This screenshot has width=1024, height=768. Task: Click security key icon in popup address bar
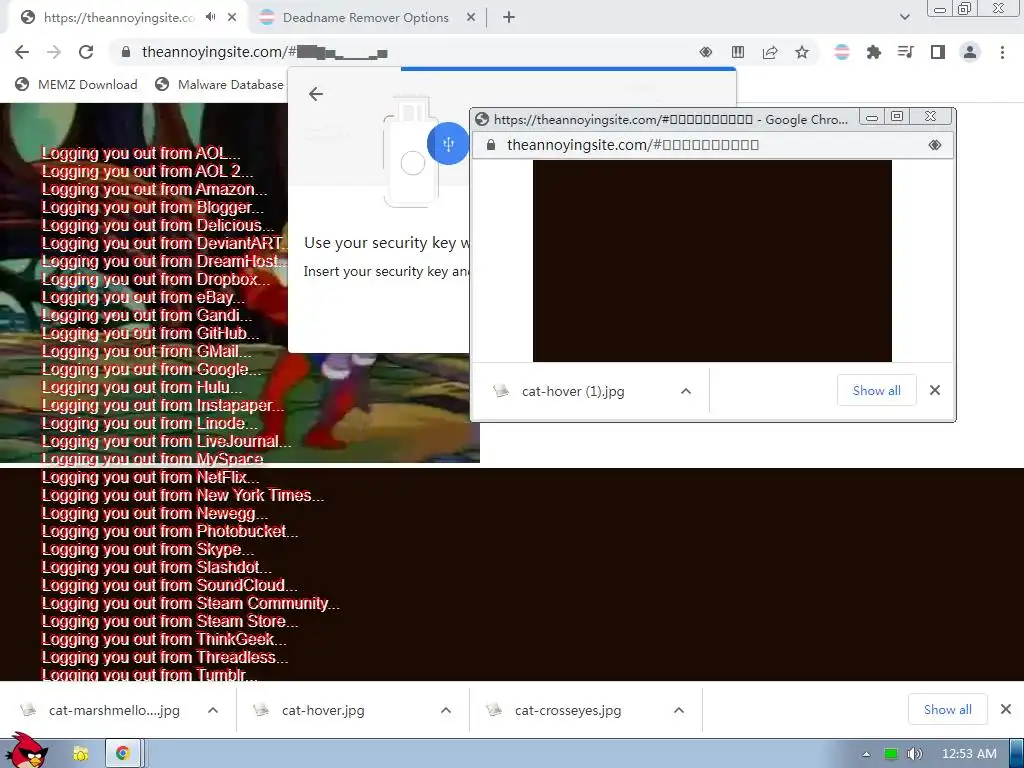(935, 145)
